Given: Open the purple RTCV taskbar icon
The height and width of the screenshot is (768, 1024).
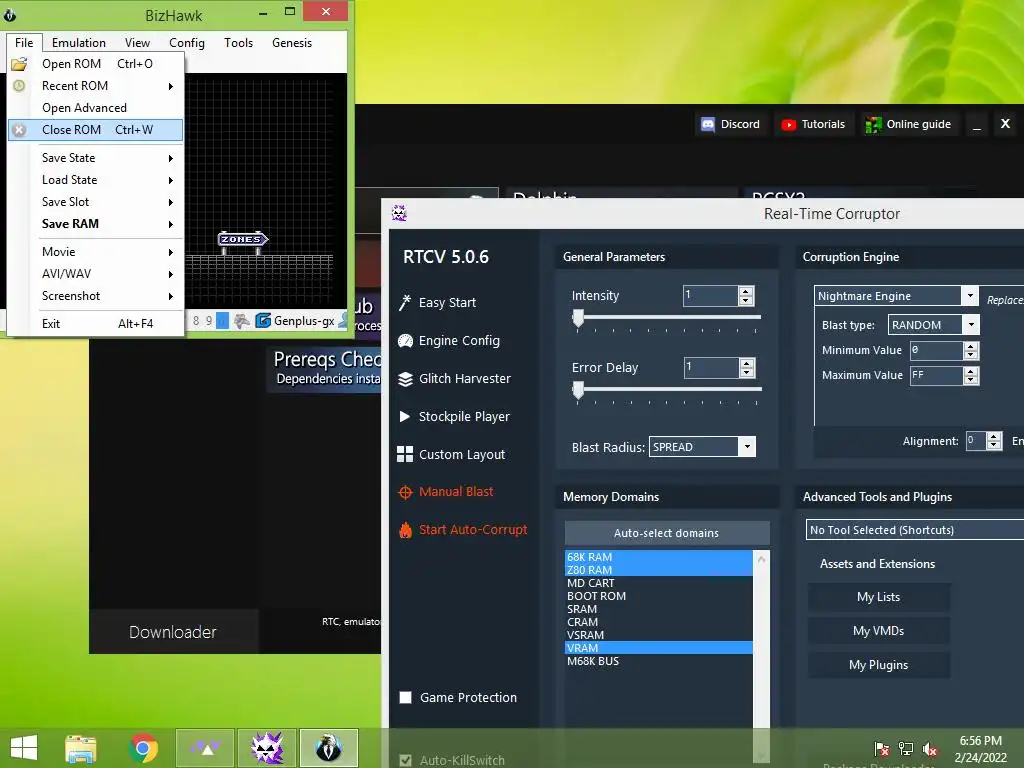Looking at the screenshot, I should tap(267, 748).
